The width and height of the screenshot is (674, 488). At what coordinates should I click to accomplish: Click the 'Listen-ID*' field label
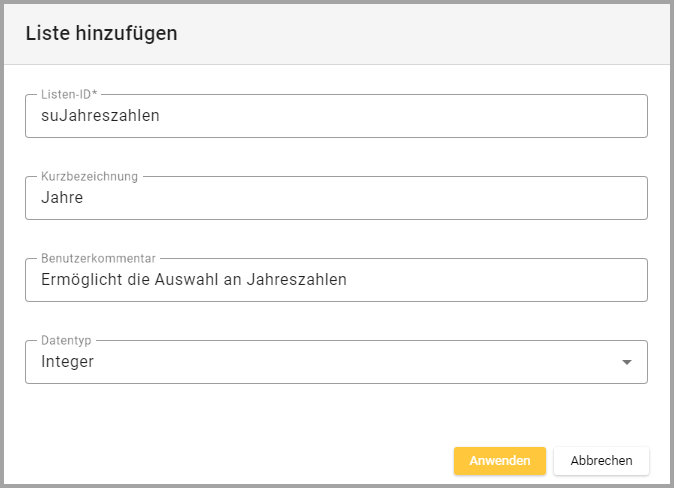(x=69, y=94)
